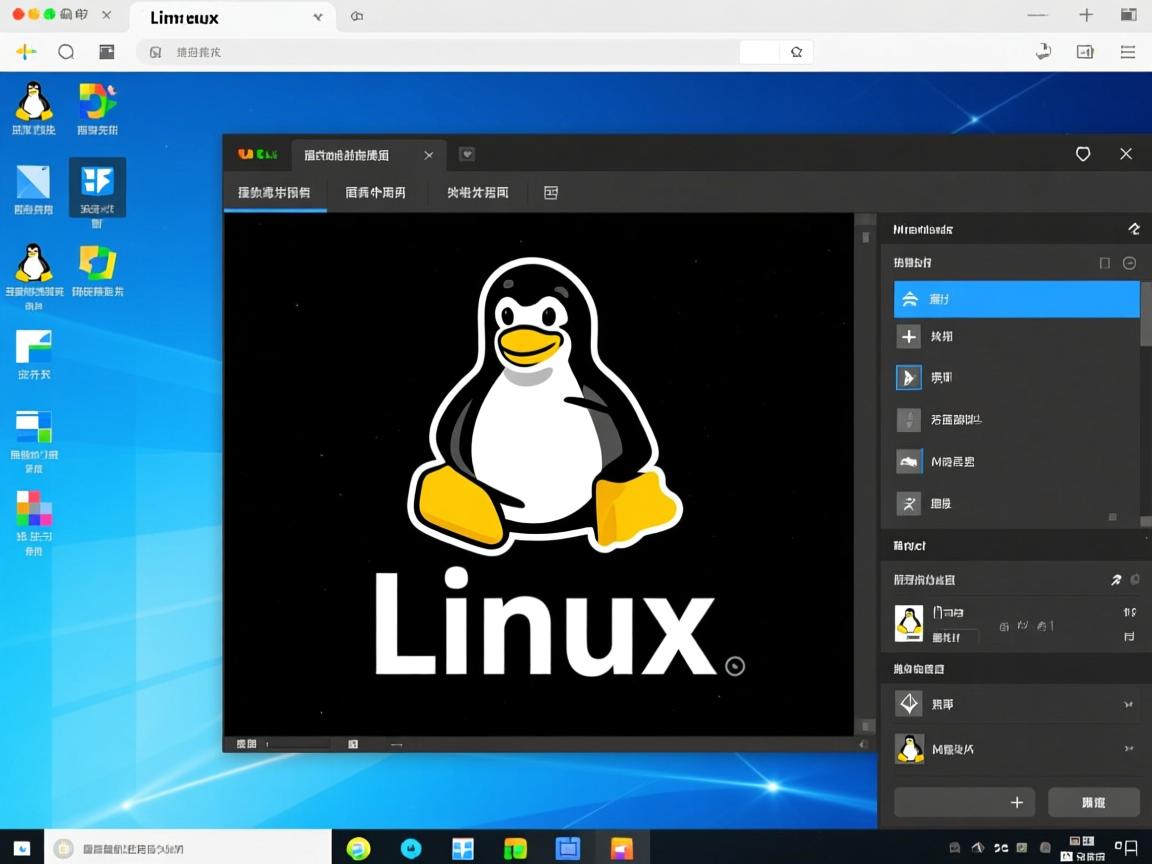Click the sync icon at the panel's top right

click(1134, 228)
